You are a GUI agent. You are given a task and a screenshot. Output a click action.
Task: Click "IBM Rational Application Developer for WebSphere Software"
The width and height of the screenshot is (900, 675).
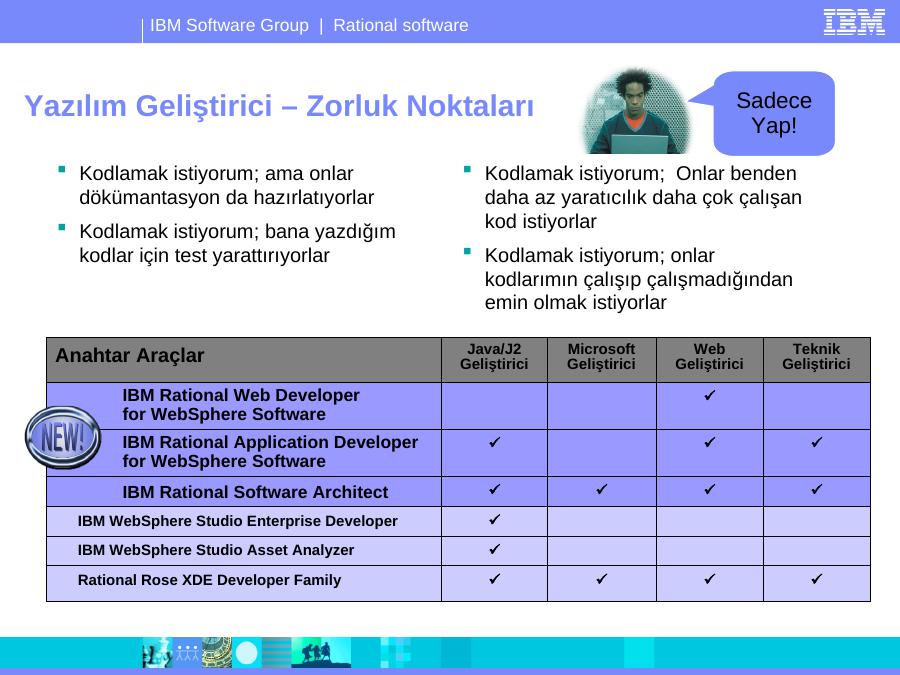pos(270,452)
